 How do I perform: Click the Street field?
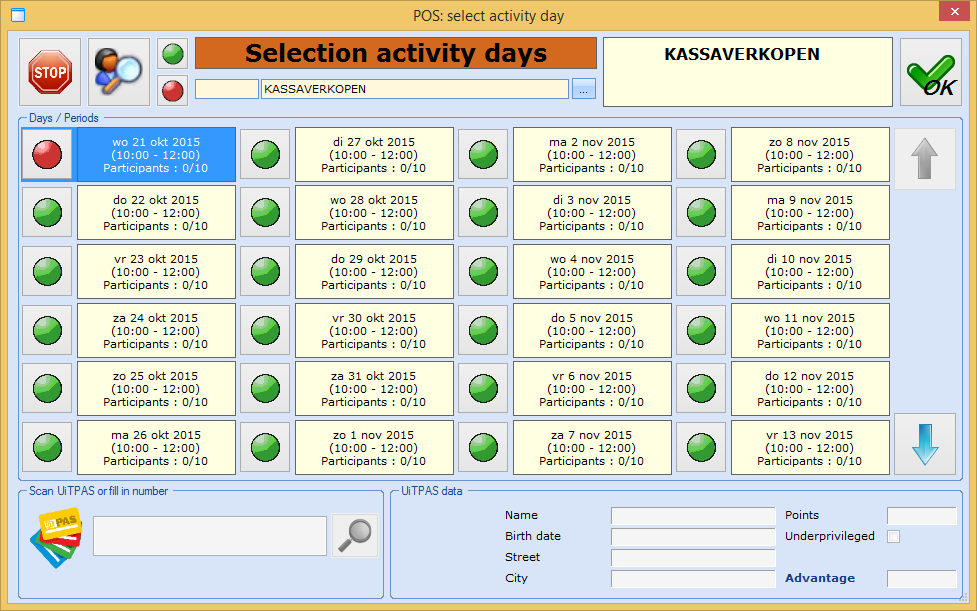click(693, 557)
